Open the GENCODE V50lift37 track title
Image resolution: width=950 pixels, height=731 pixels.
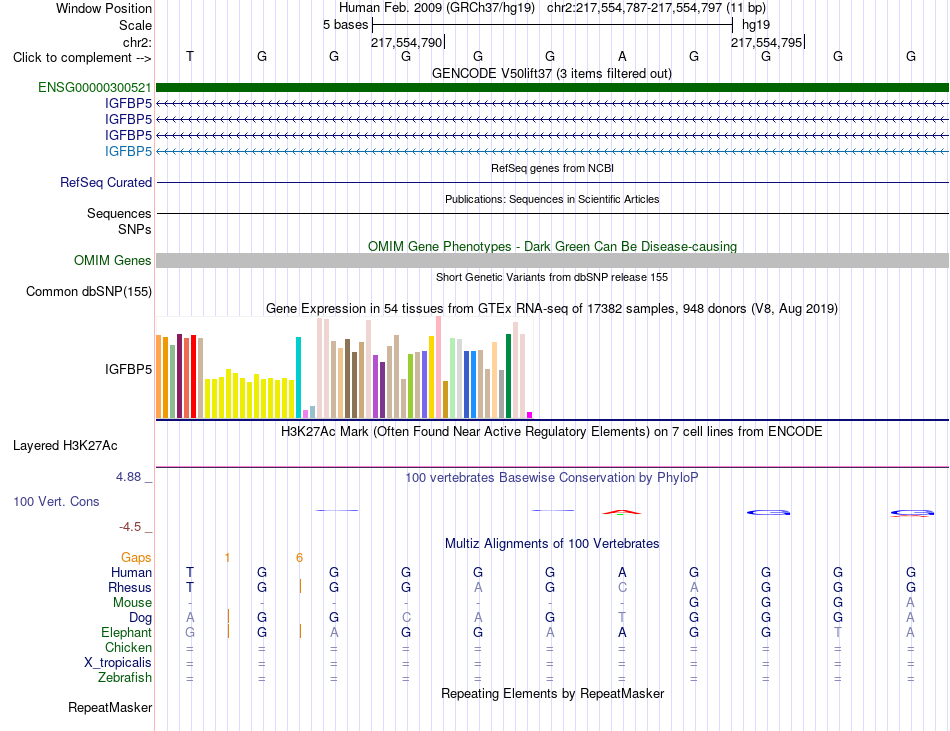pyautogui.click(x=551, y=74)
